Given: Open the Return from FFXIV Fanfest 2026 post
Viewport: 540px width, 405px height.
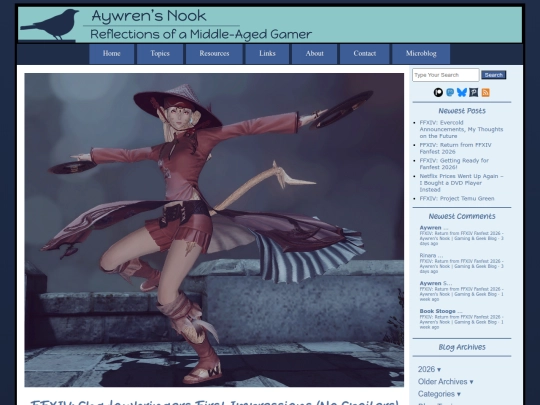Looking at the screenshot, I should [455, 148].
